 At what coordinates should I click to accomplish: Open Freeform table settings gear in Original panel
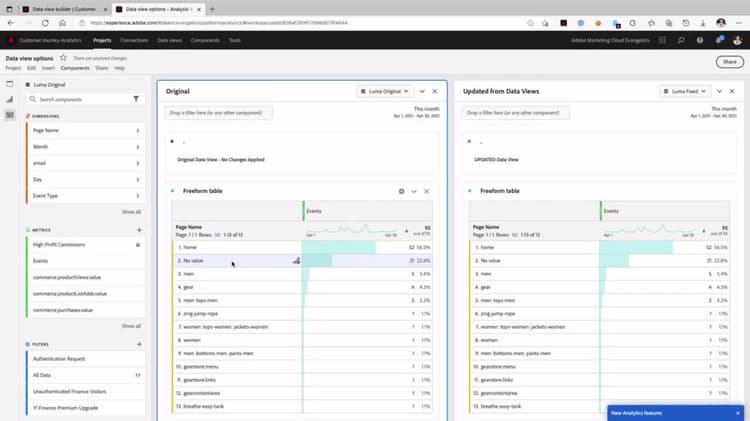point(401,191)
